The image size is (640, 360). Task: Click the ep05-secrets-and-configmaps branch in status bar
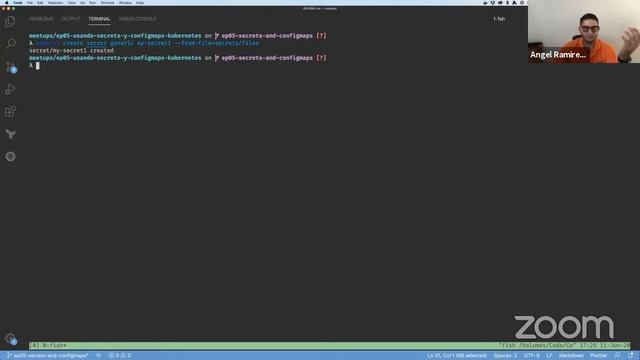pyautogui.click(x=48, y=356)
